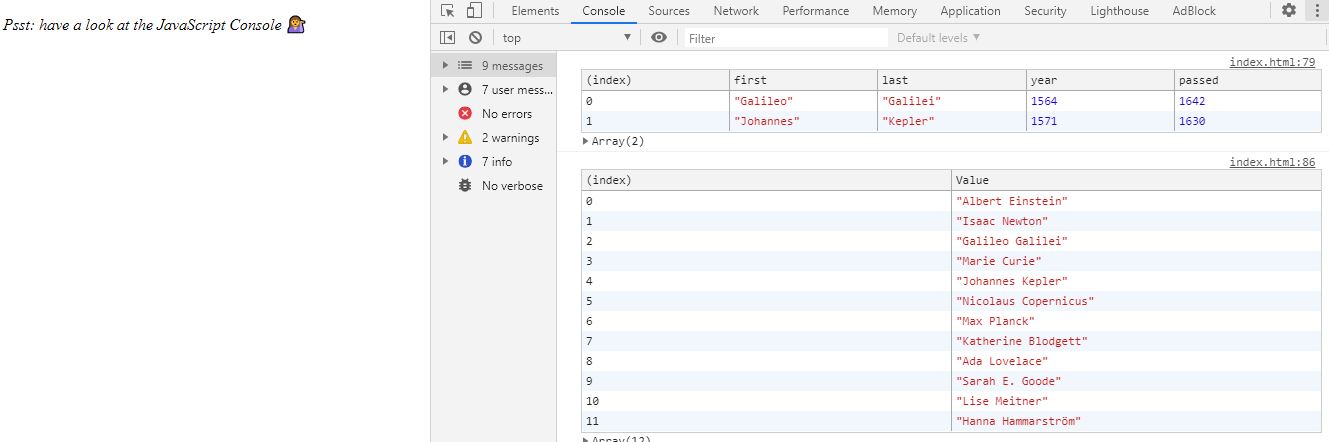Open DevTools settings gear
The image size is (1329, 442).
pos(1288,11)
